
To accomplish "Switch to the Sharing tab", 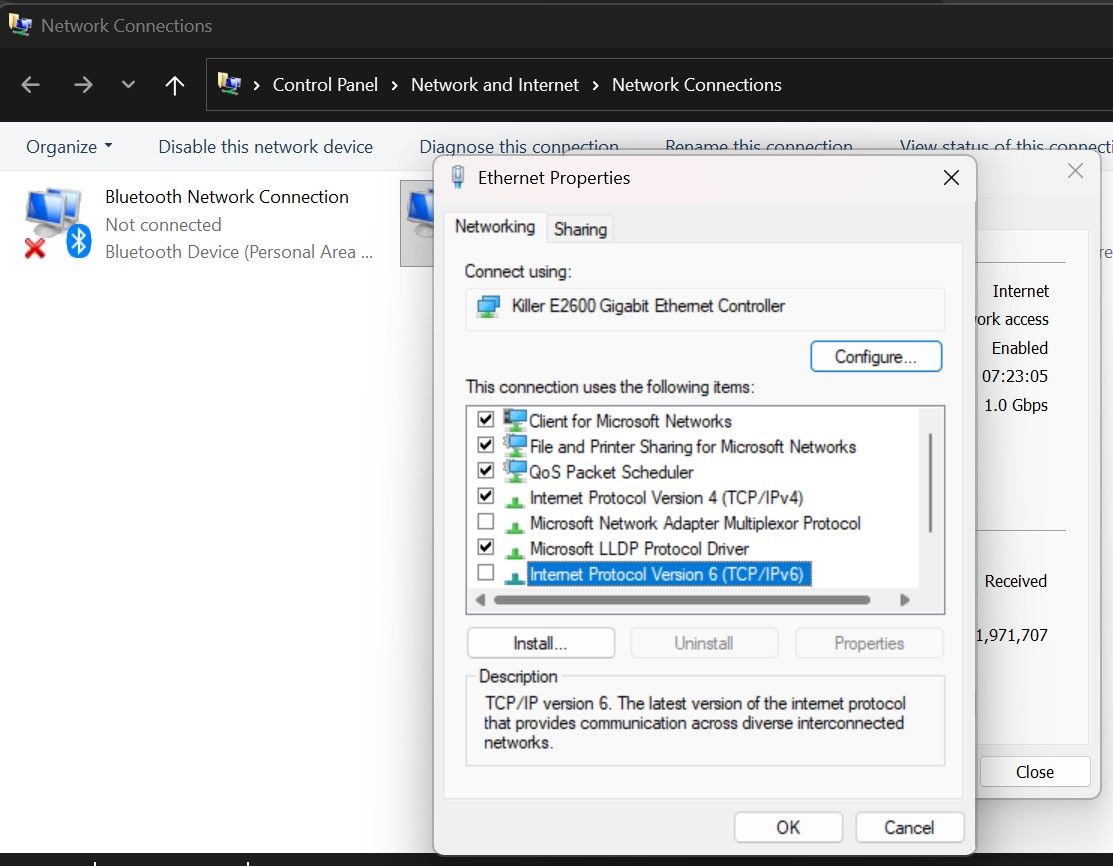I will tap(581, 229).
